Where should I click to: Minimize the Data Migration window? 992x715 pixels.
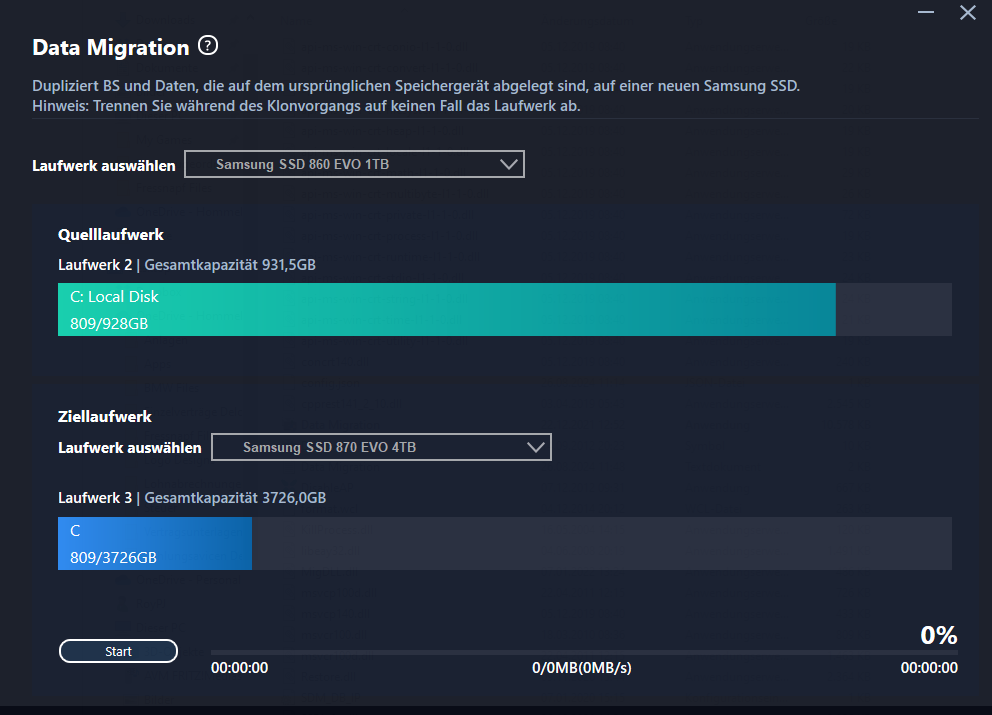coord(926,12)
